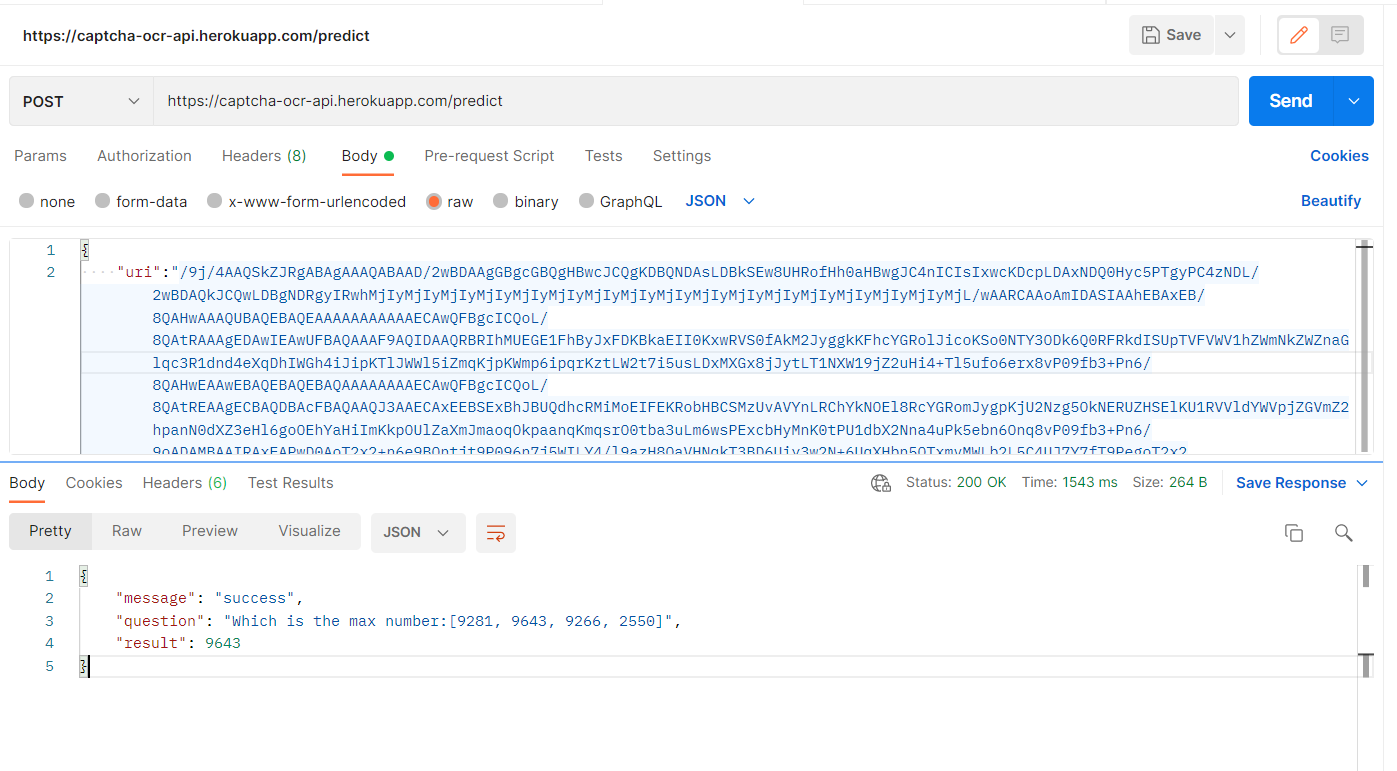Click the network globe icon near Status

click(881, 483)
